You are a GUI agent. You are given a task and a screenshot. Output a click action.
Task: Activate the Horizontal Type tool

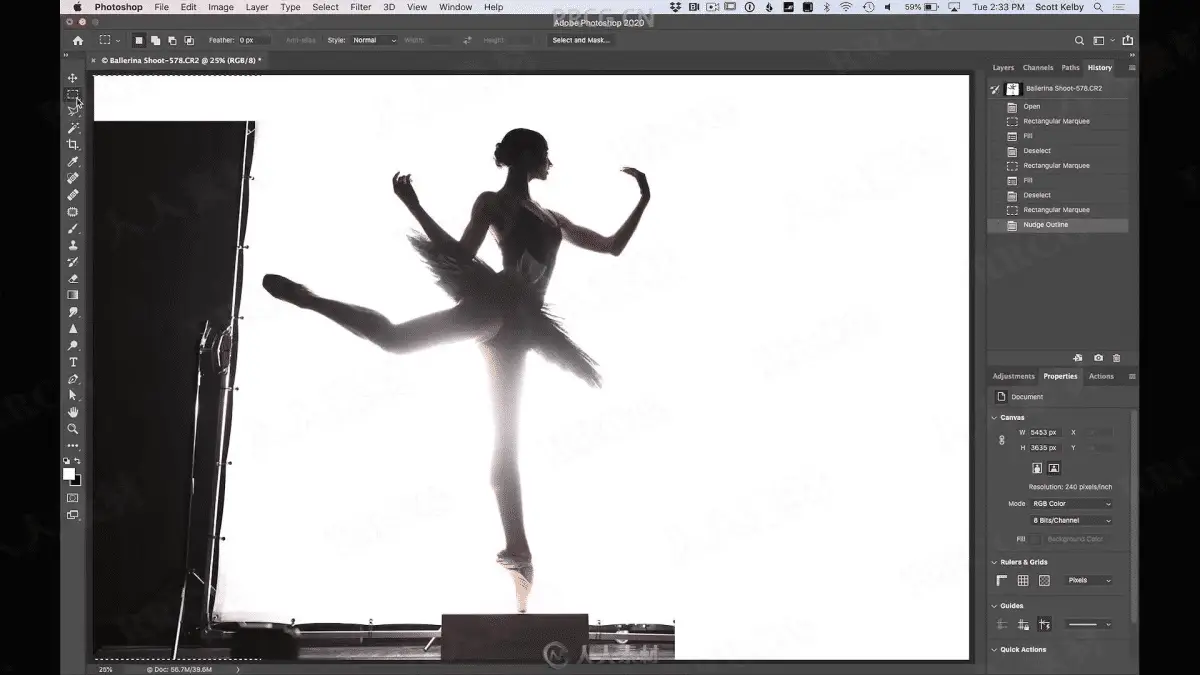pyautogui.click(x=73, y=362)
